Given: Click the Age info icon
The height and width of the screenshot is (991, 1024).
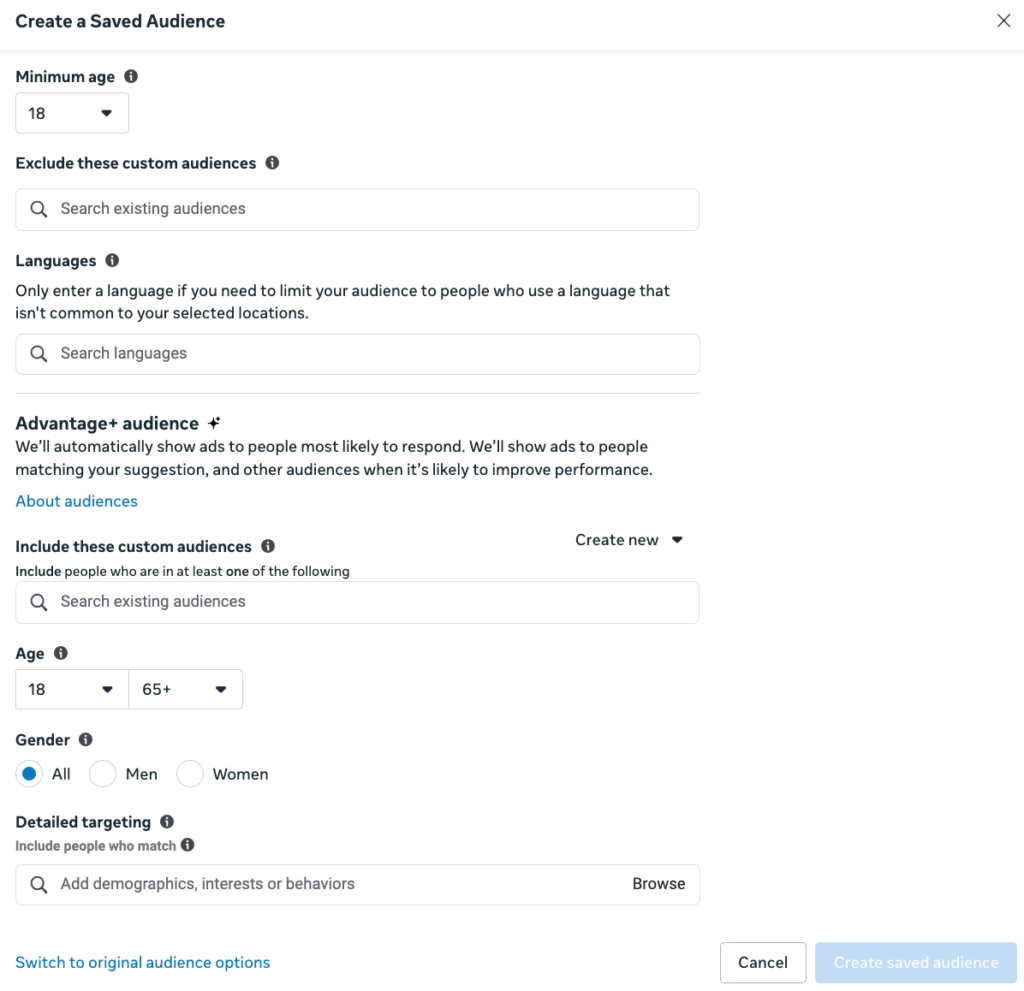Looking at the screenshot, I should pos(60,653).
